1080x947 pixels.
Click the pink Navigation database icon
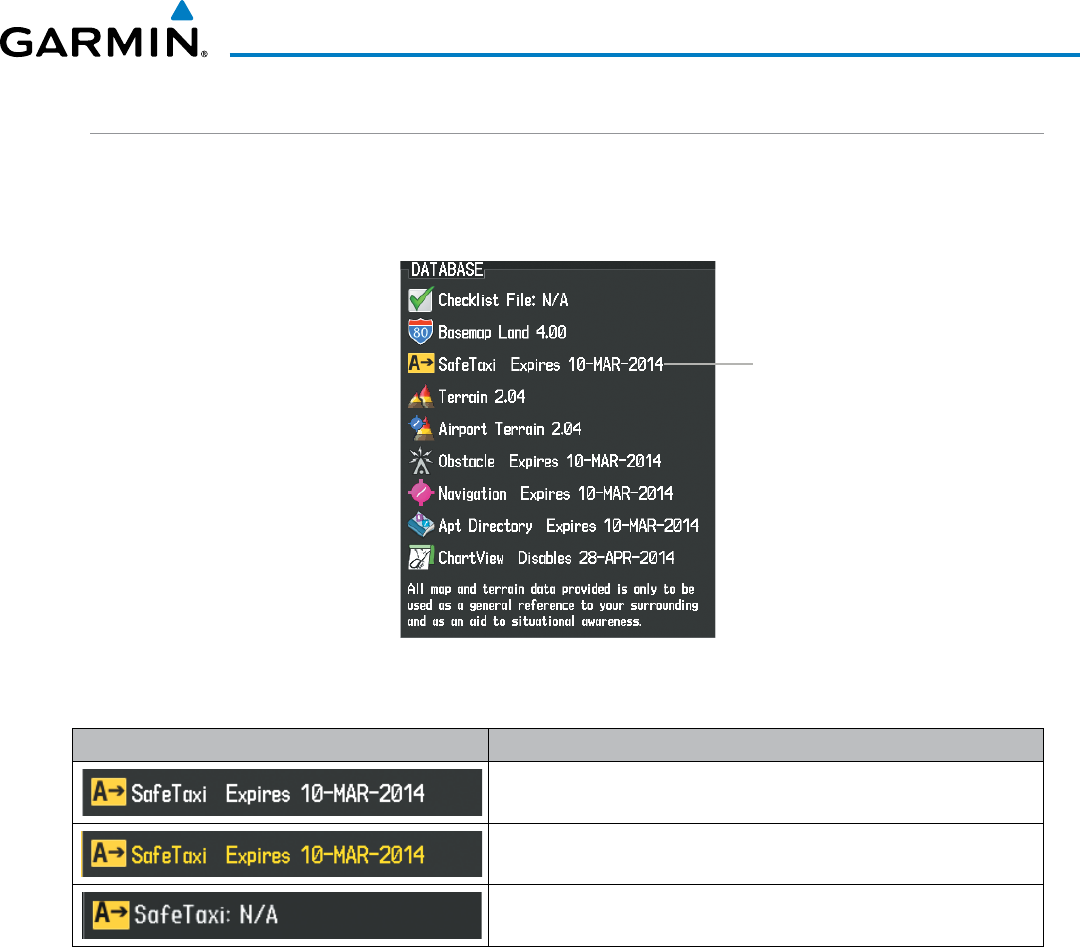pyautogui.click(x=421, y=493)
